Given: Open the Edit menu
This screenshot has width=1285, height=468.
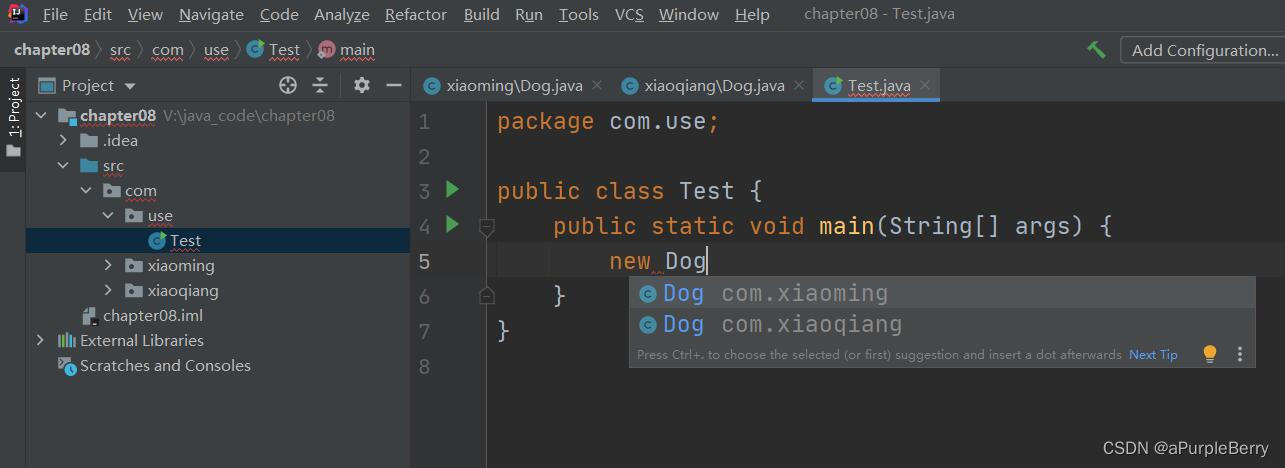Looking at the screenshot, I should click(x=98, y=15).
